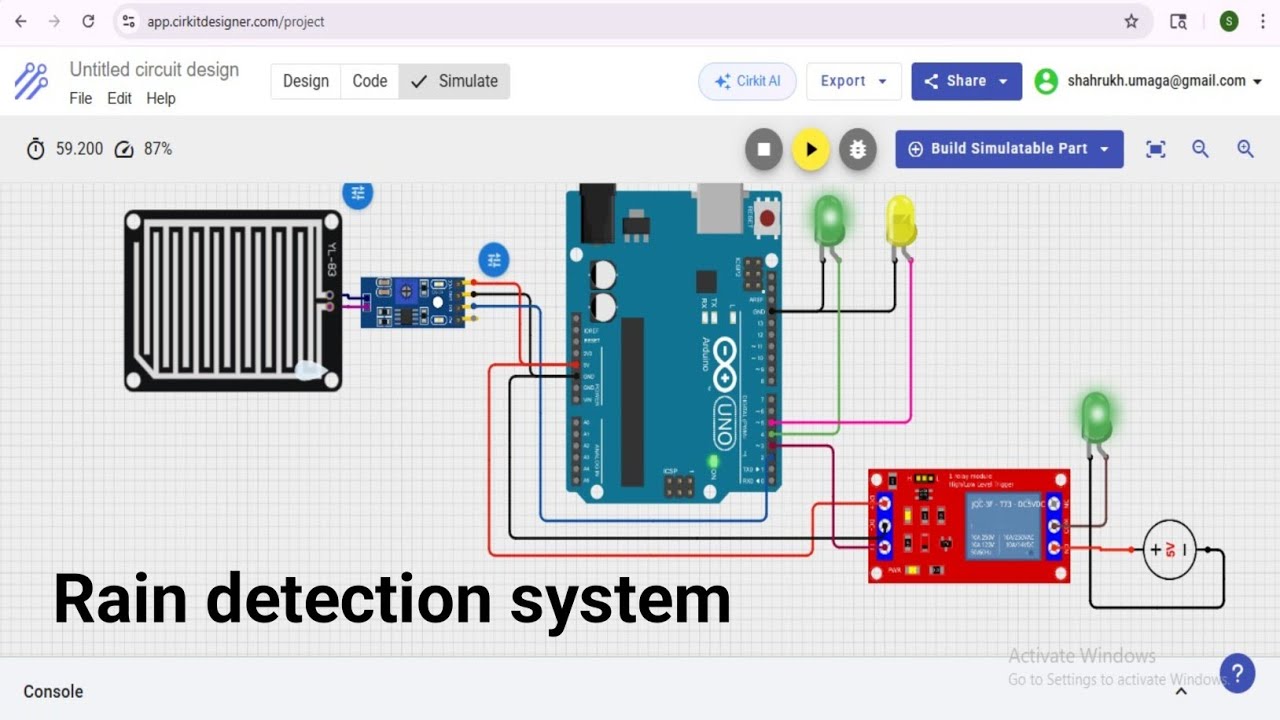Click the simulation timer stopwatch icon
1280x720 pixels.
point(36,149)
